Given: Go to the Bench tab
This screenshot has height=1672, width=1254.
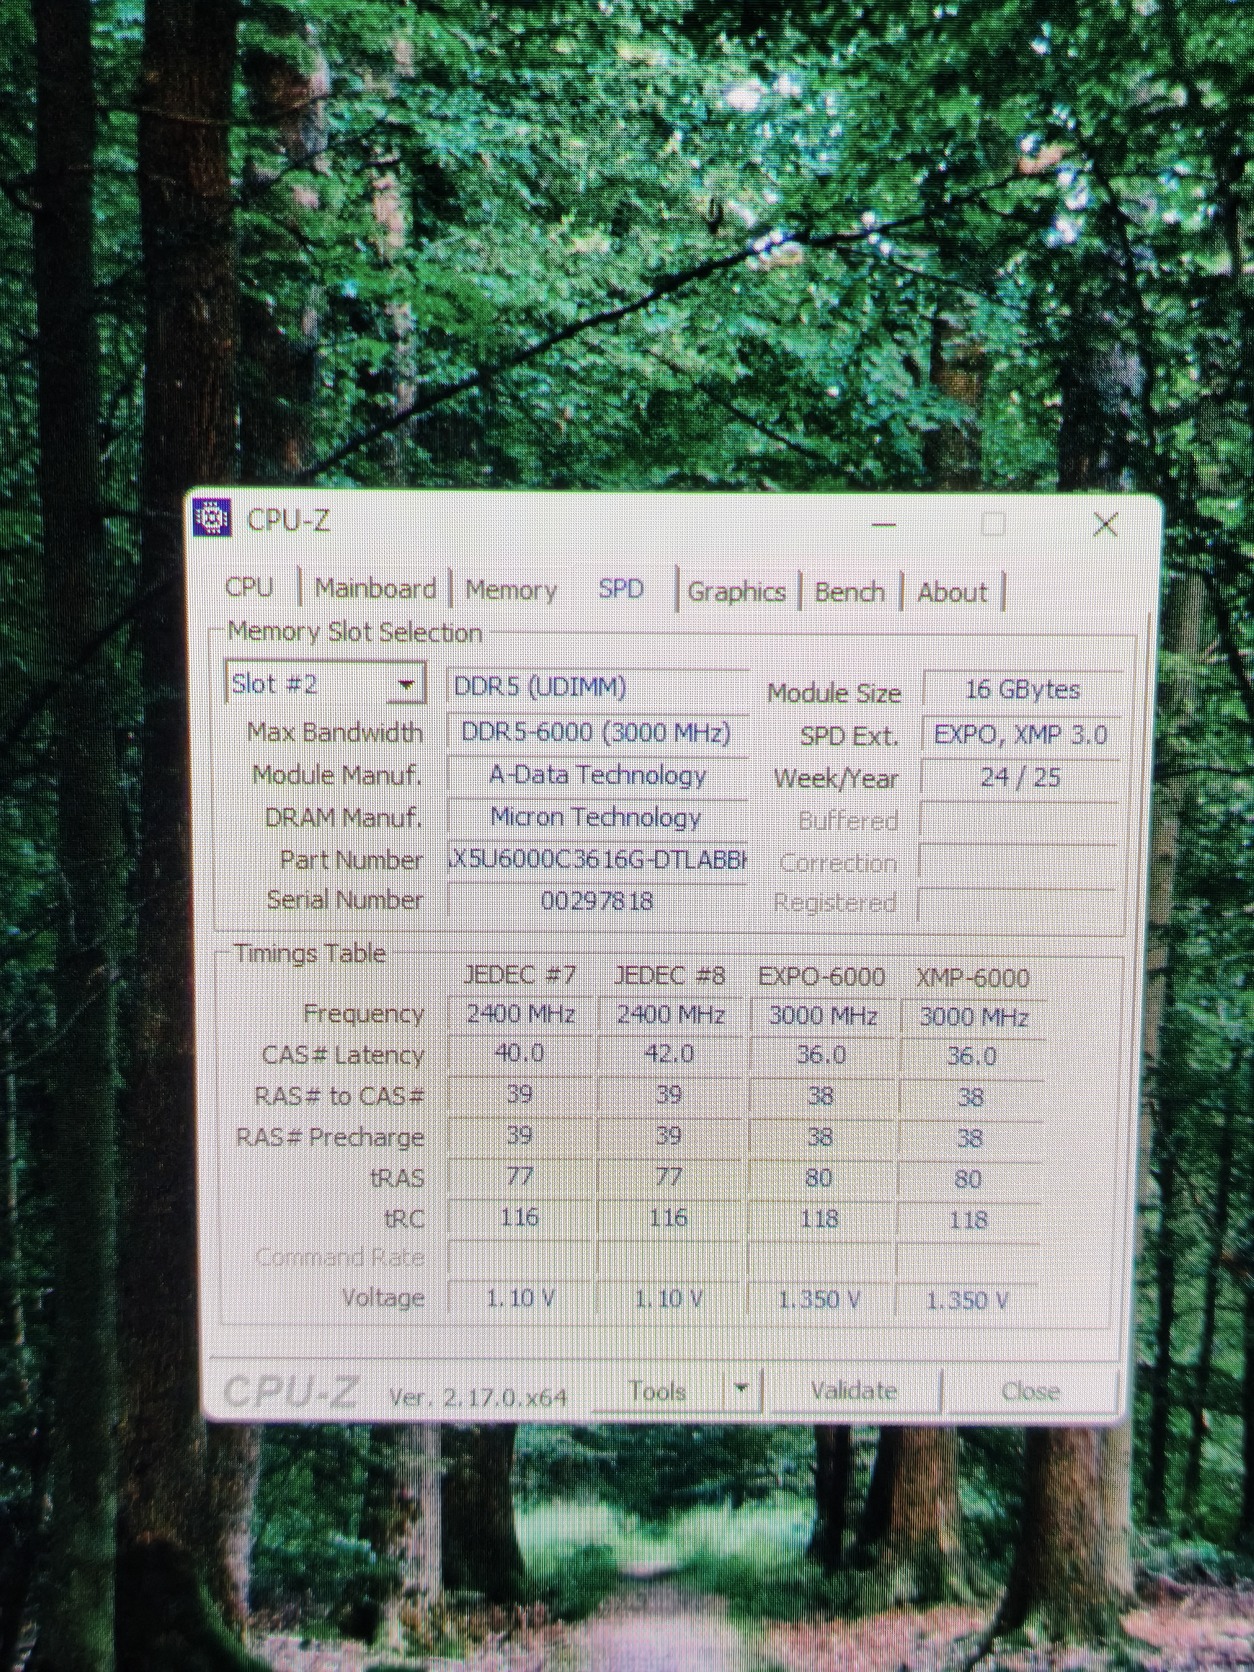Looking at the screenshot, I should 850,592.
